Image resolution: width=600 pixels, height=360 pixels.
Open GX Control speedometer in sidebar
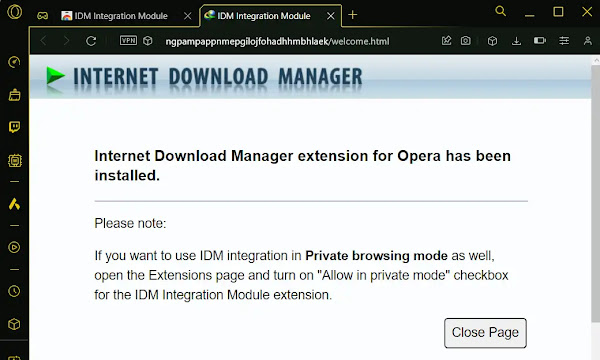pos(15,62)
